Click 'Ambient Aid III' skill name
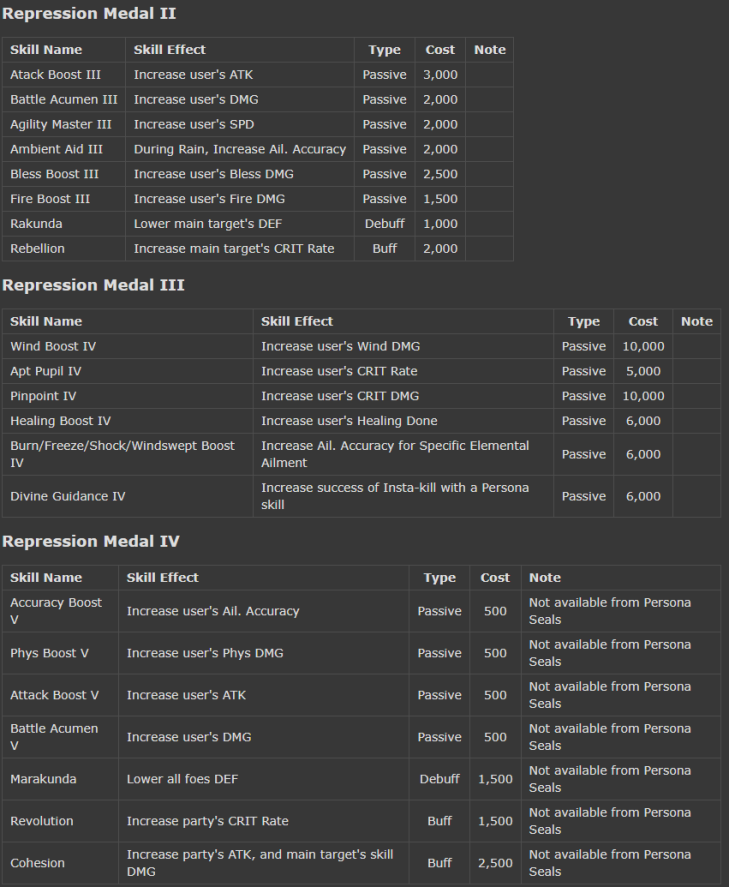729x887 pixels. tap(57, 149)
